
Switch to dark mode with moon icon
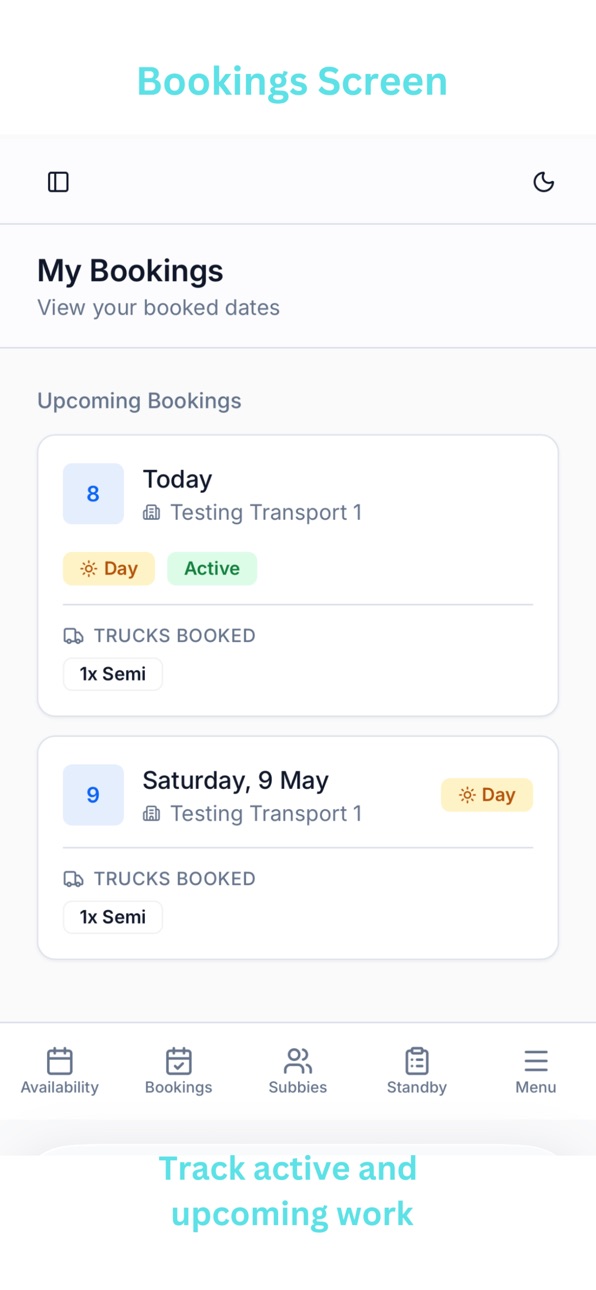tap(543, 182)
